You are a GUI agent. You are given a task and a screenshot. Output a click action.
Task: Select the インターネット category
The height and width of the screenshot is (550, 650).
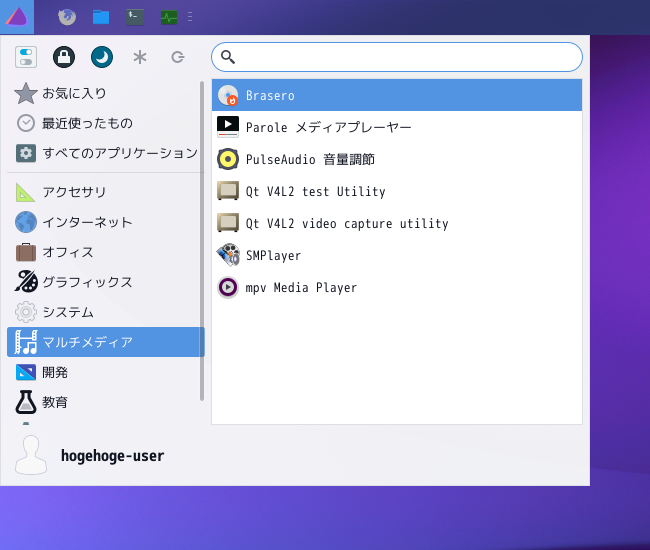106,222
